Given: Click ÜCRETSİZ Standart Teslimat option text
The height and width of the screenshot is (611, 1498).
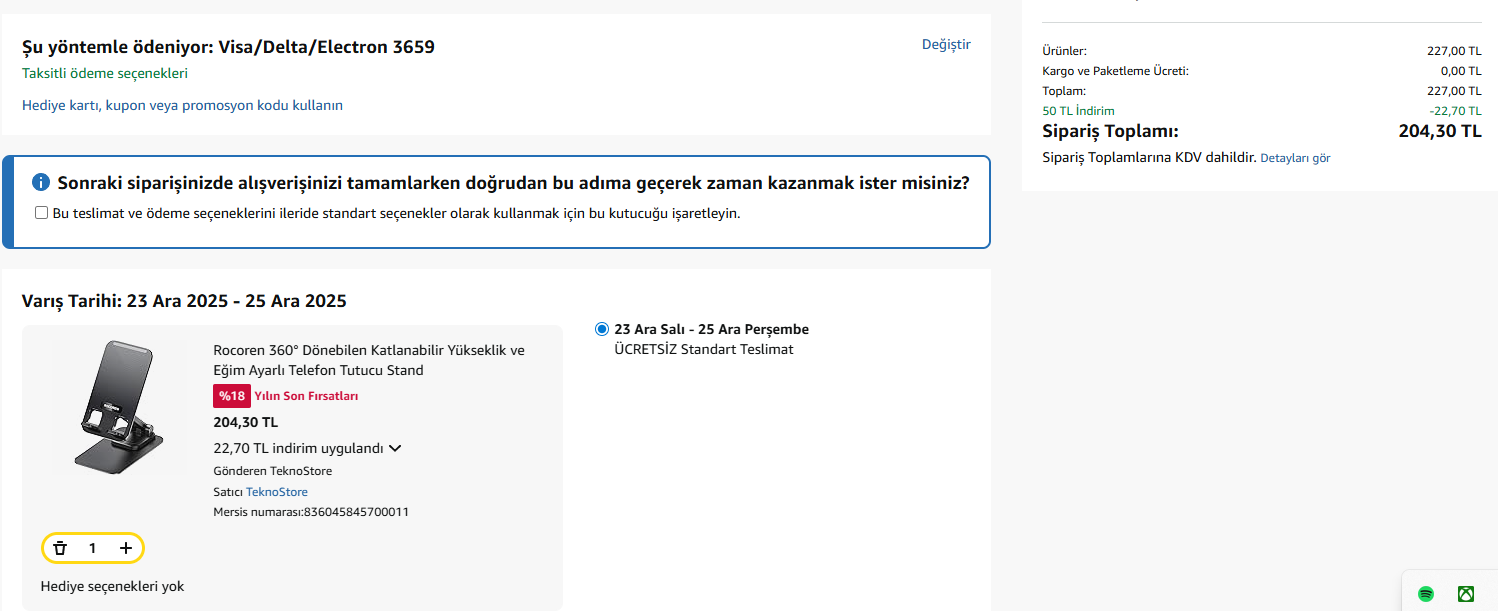Looking at the screenshot, I should coord(703,349).
